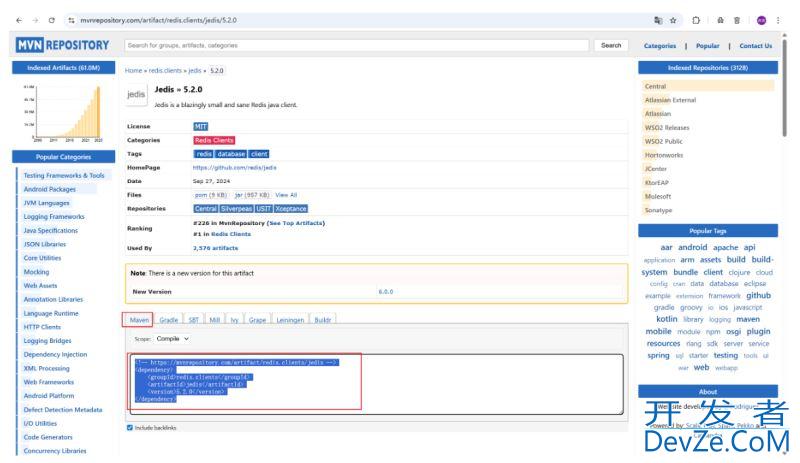Open the Central repository badge
The height and width of the screenshot is (463, 800).
pos(206,209)
